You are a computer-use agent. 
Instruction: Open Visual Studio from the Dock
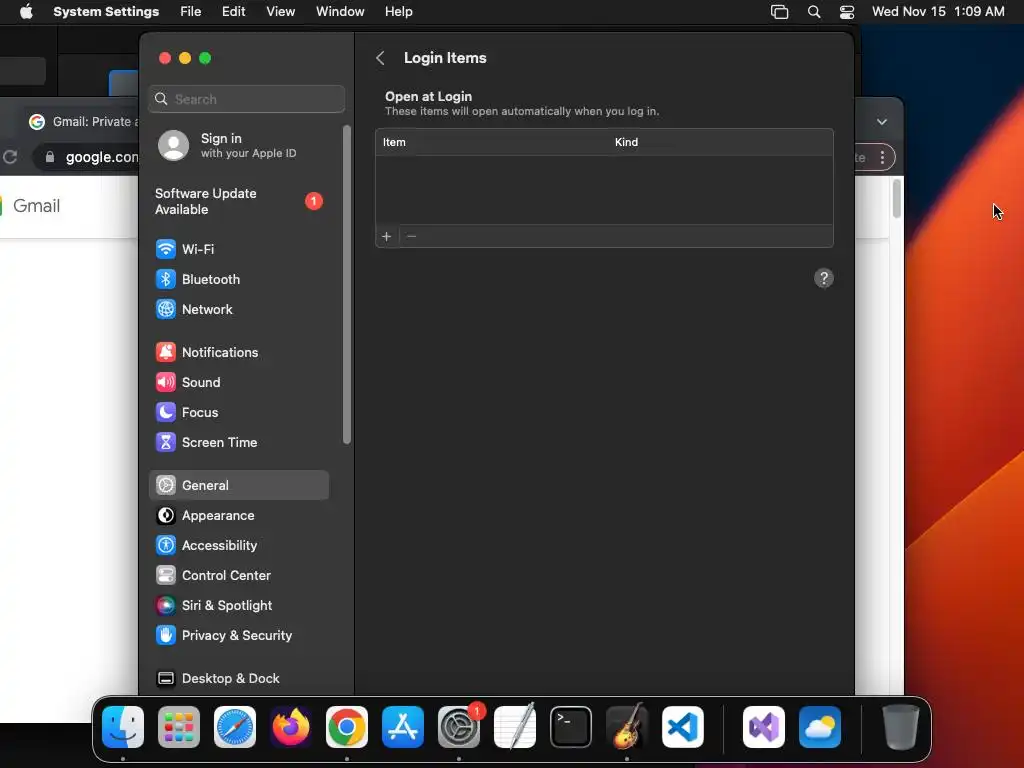point(764,727)
